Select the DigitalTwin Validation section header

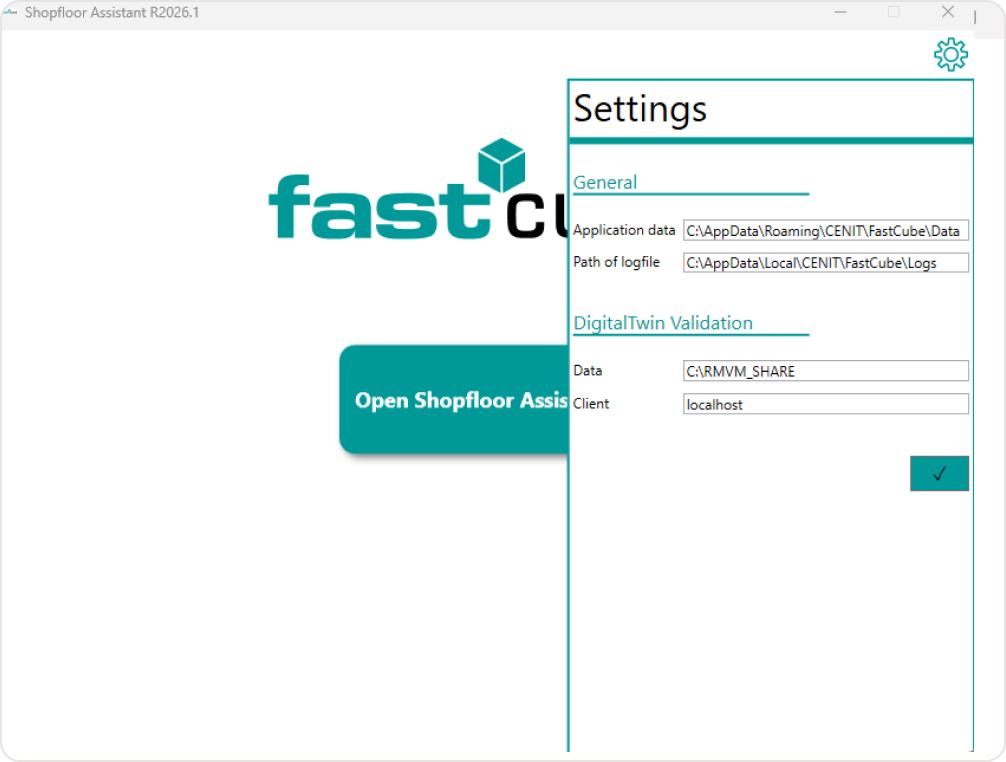662,323
